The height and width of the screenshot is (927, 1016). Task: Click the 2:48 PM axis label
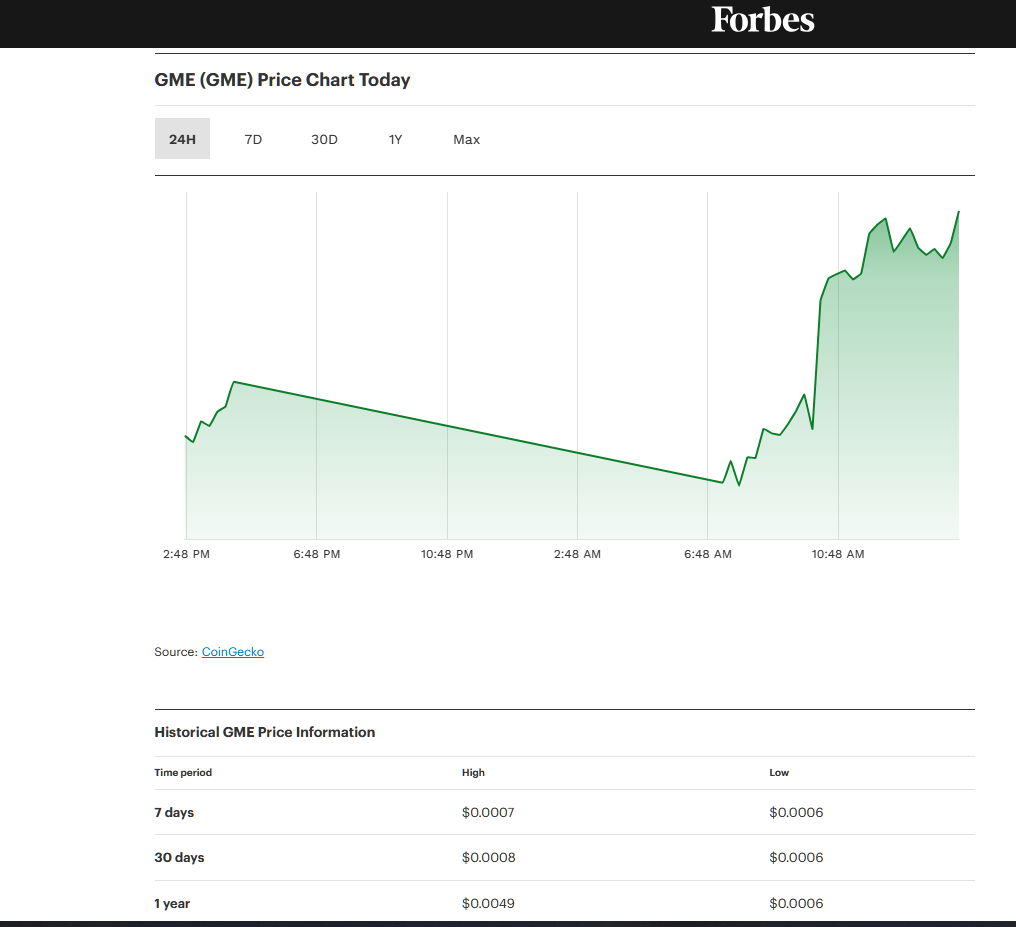click(x=186, y=554)
